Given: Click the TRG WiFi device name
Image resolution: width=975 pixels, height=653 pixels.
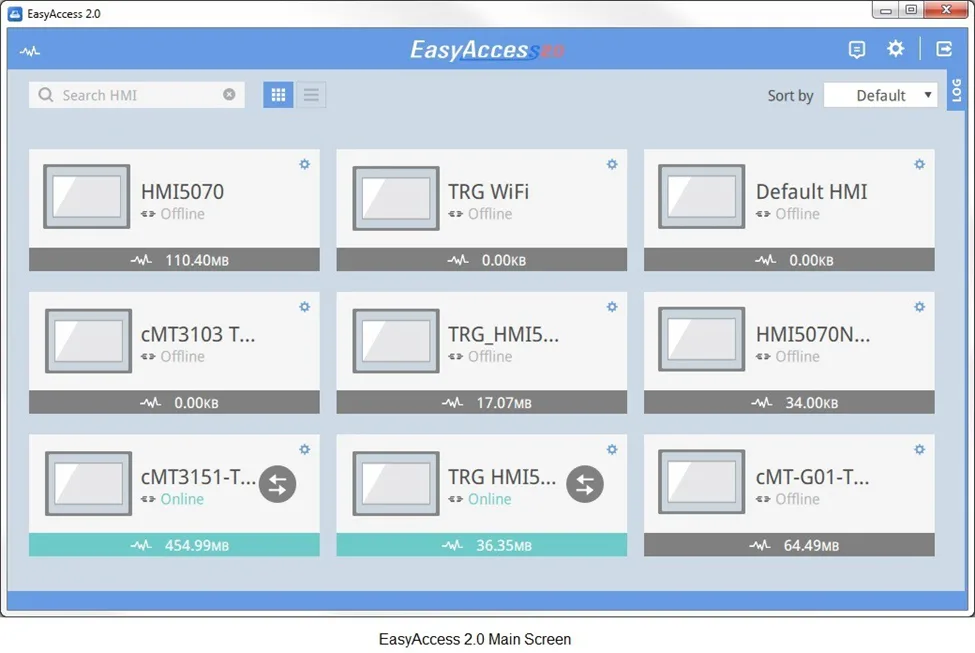Looking at the screenshot, I should point(489,192).
